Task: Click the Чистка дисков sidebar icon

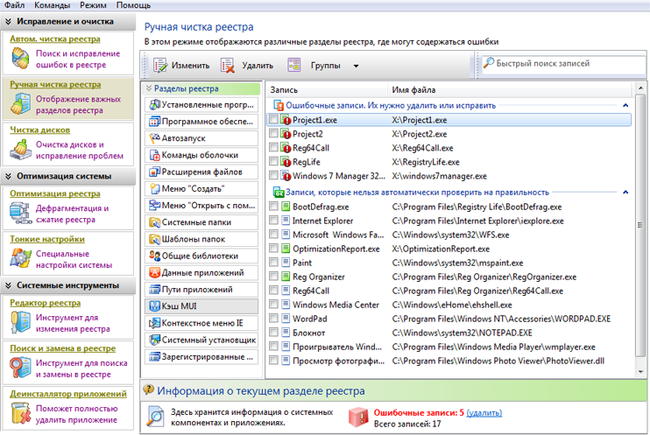Action: coord(20,150)
